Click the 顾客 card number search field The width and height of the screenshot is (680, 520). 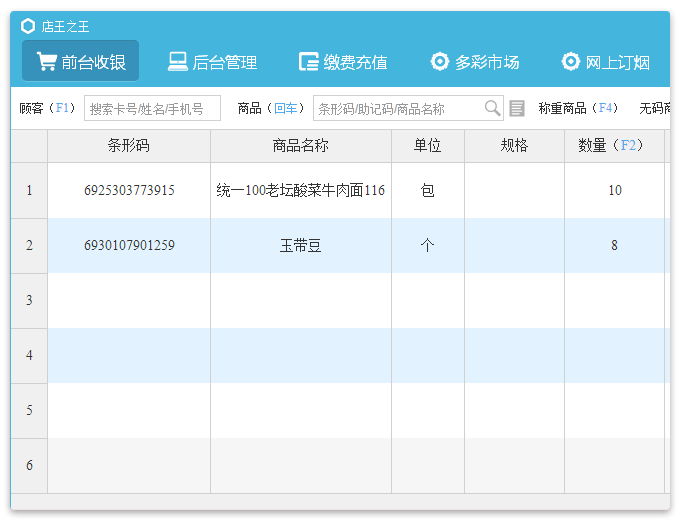pos(152,108)
